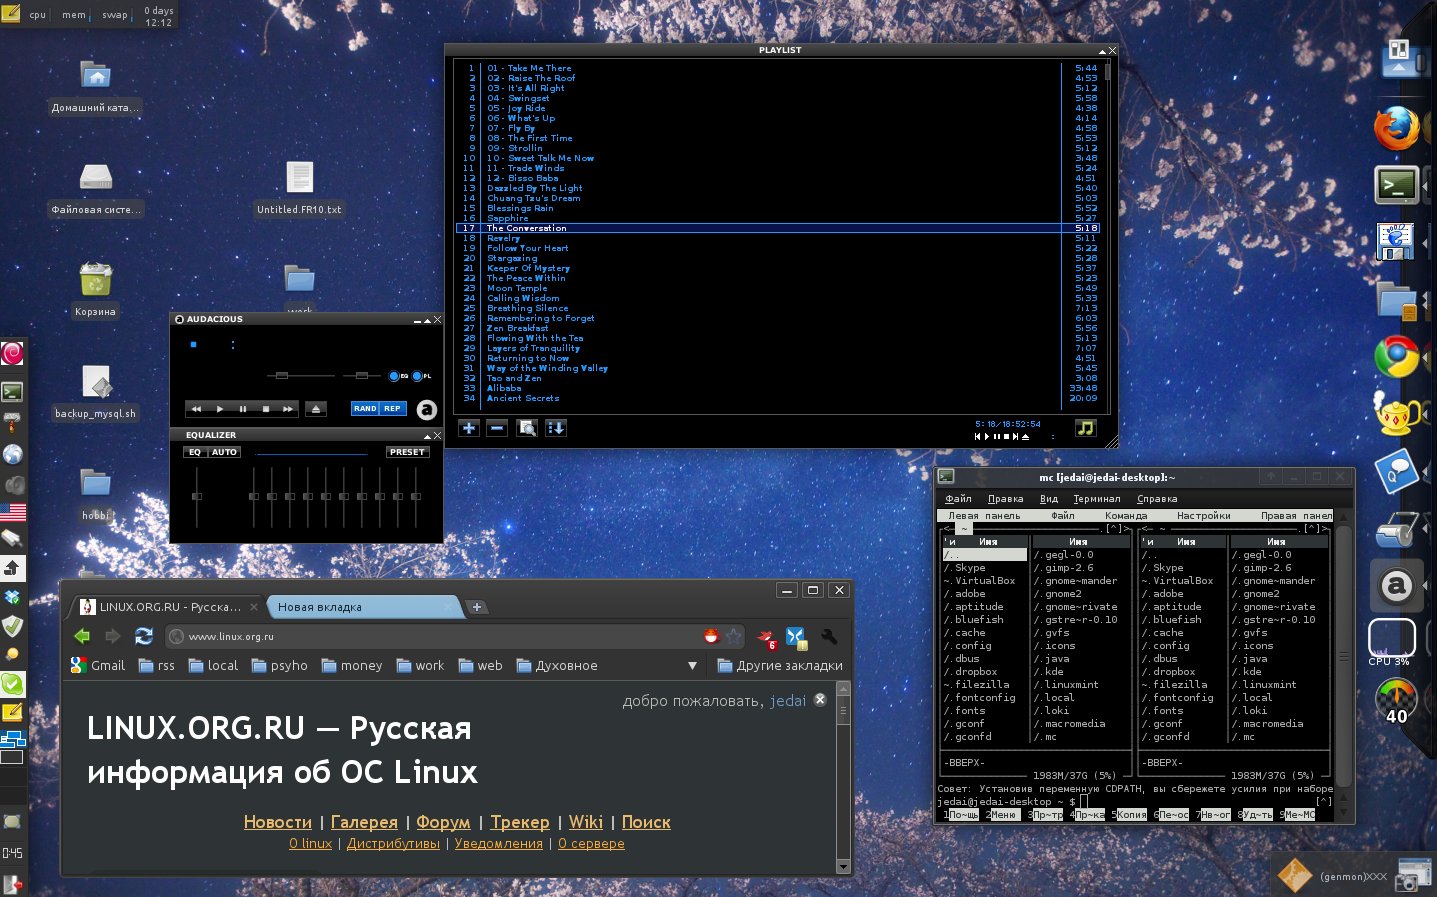1437x897 pixels.
Task: Reload the page in the browser
Action: 144,636
